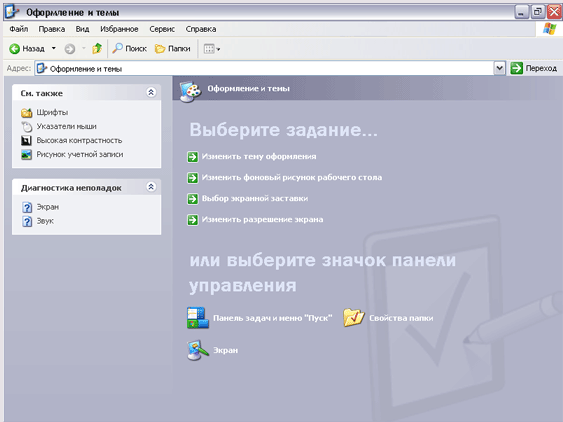Click the Windows flag logo
Screen dimensions: 563x422
[549, 29]
